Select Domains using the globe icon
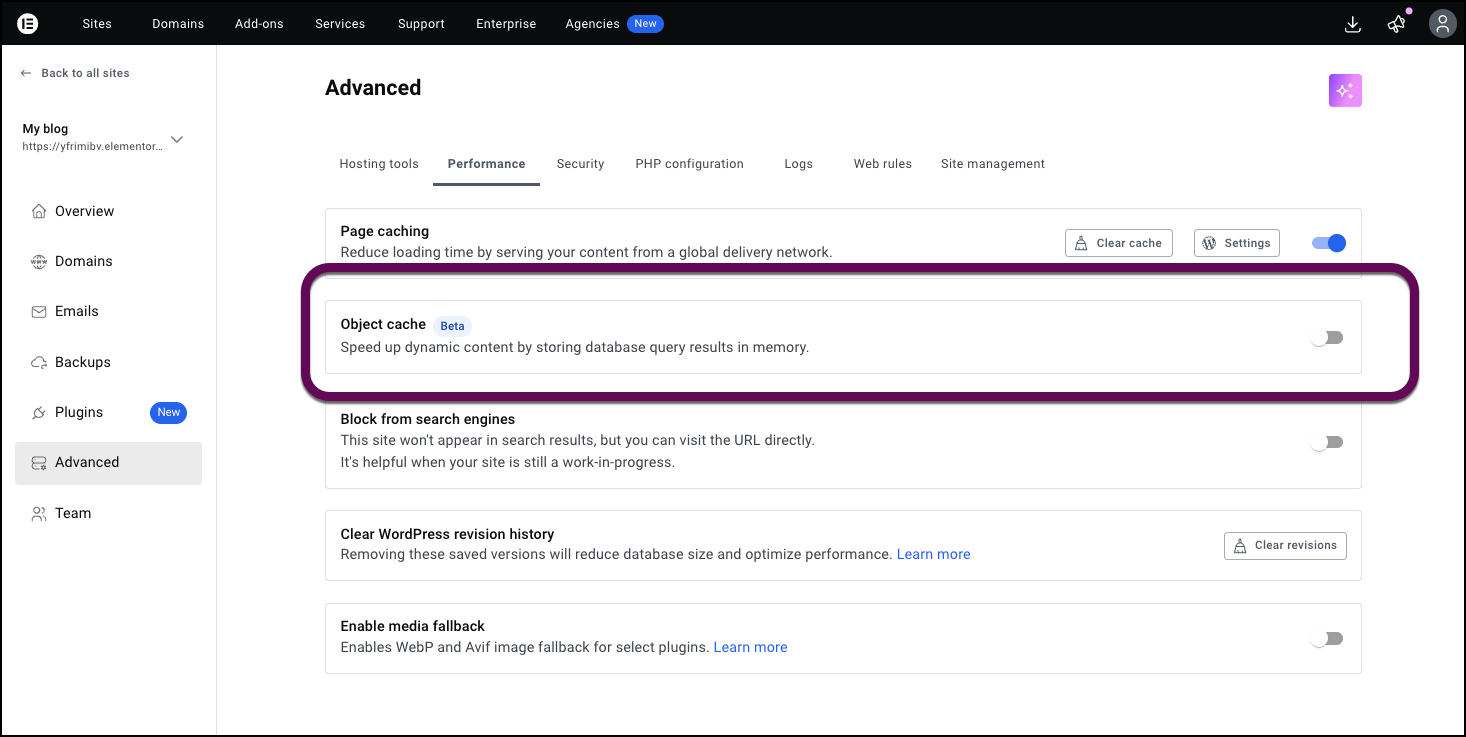1466x737 pixels. point(38,261)
